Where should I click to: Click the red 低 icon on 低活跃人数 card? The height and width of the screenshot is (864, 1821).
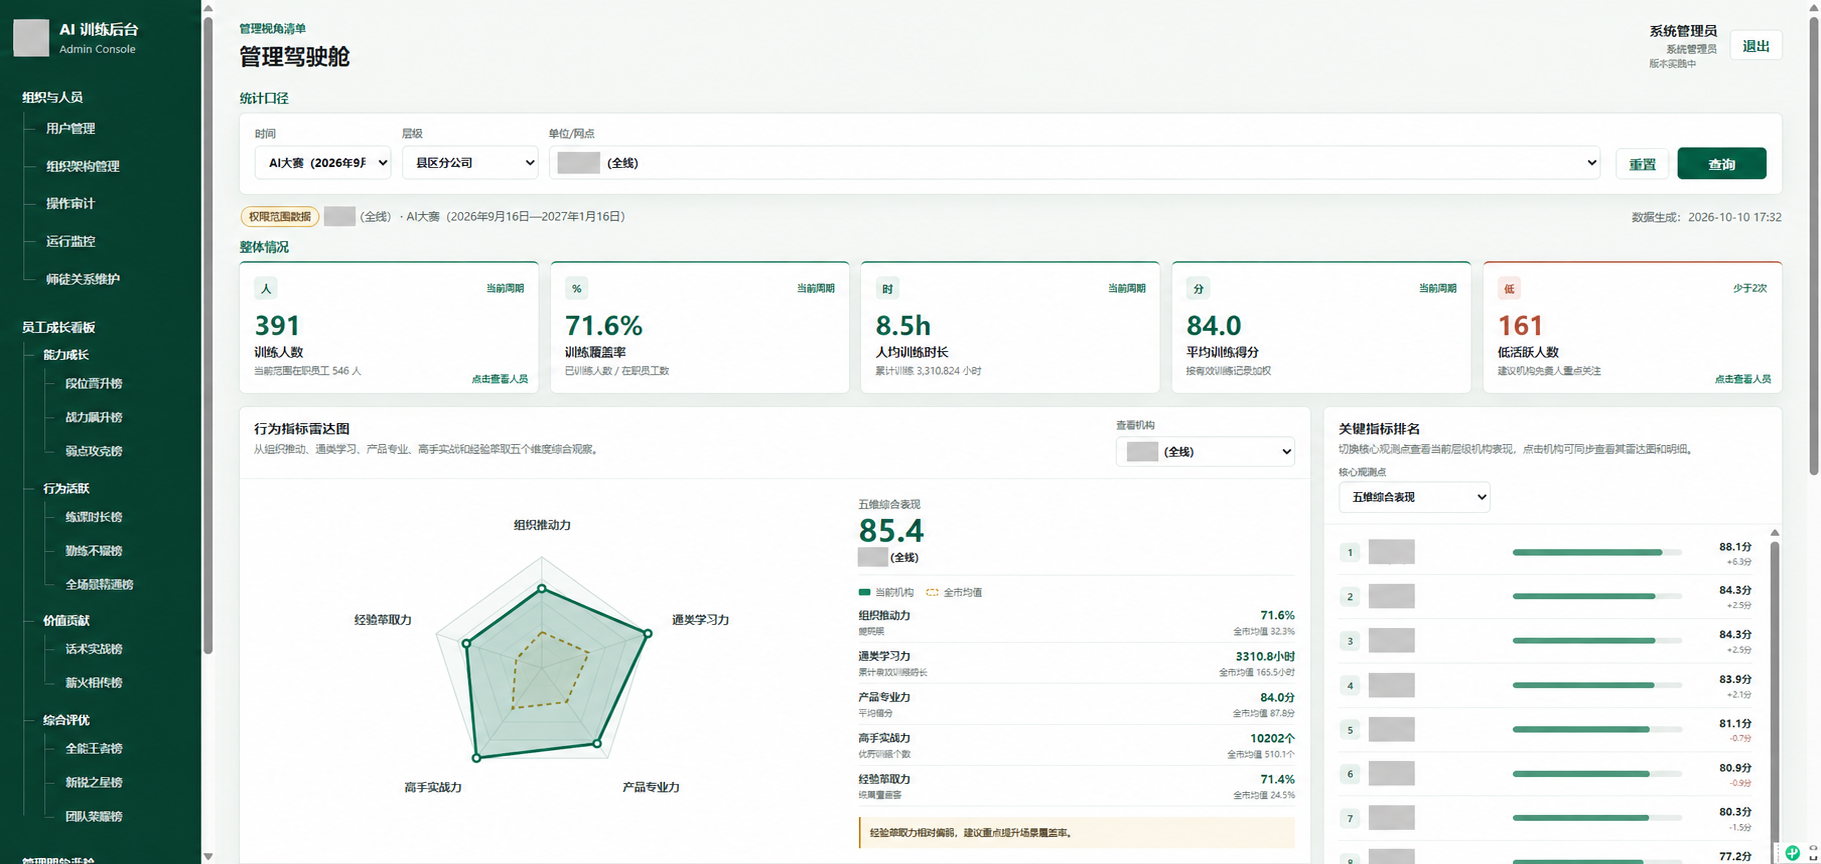point(1509,289)
